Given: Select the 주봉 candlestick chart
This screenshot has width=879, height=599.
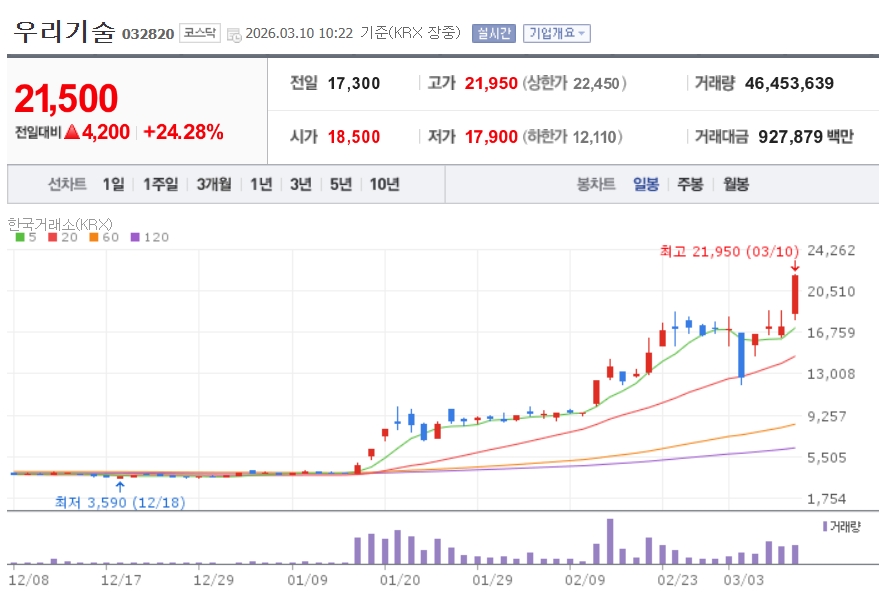Looking at the screenshot, I should click(x=690, y=184).
